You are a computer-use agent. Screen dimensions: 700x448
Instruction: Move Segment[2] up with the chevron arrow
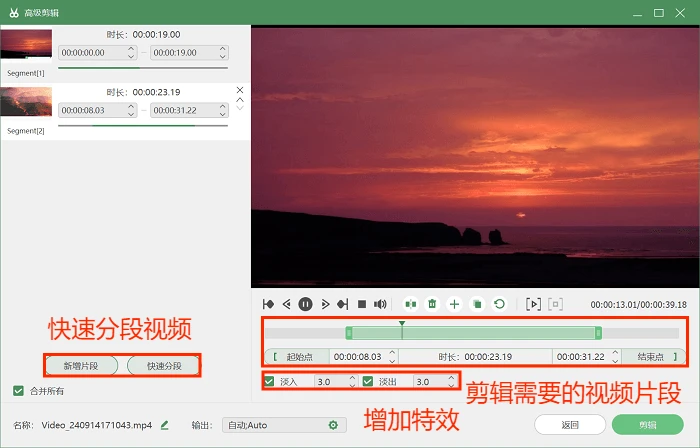[240, 100]
